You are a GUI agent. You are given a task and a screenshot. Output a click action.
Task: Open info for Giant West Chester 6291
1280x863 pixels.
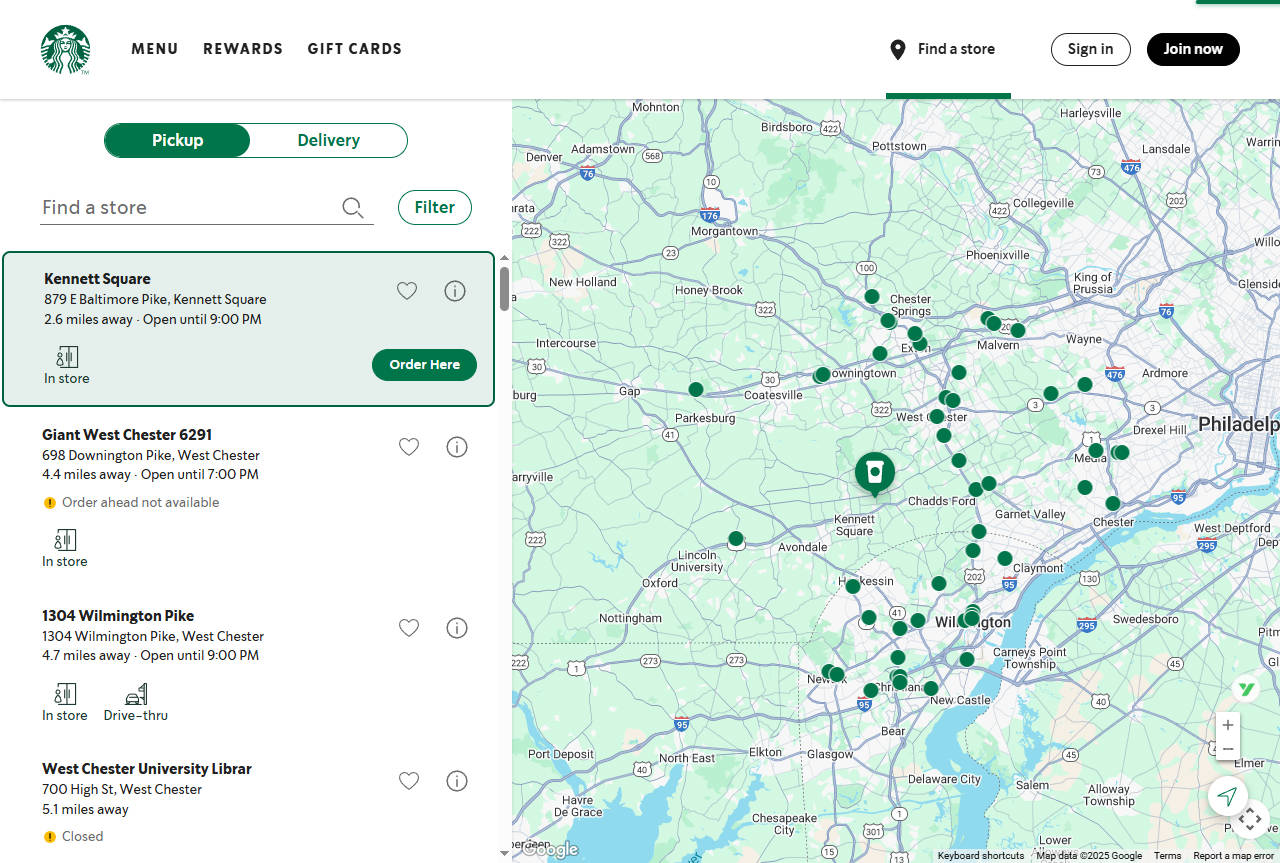coord(457,447)
